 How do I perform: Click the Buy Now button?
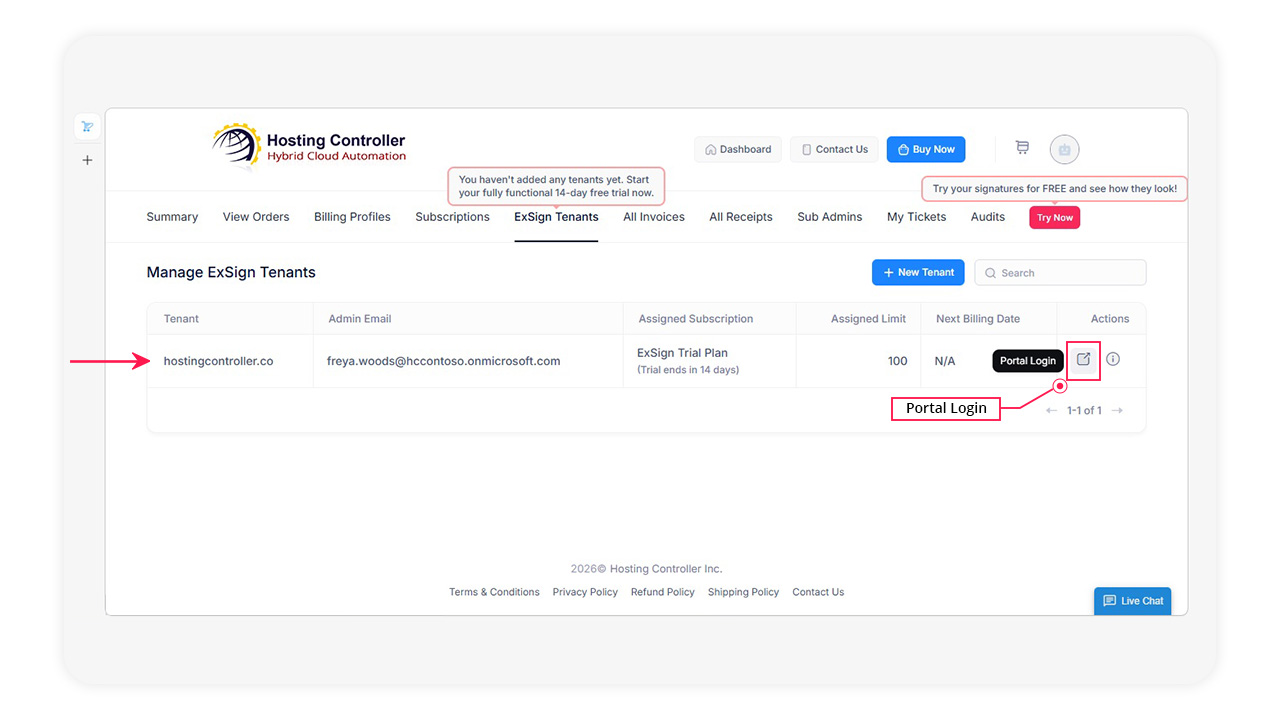pos(925,150)
